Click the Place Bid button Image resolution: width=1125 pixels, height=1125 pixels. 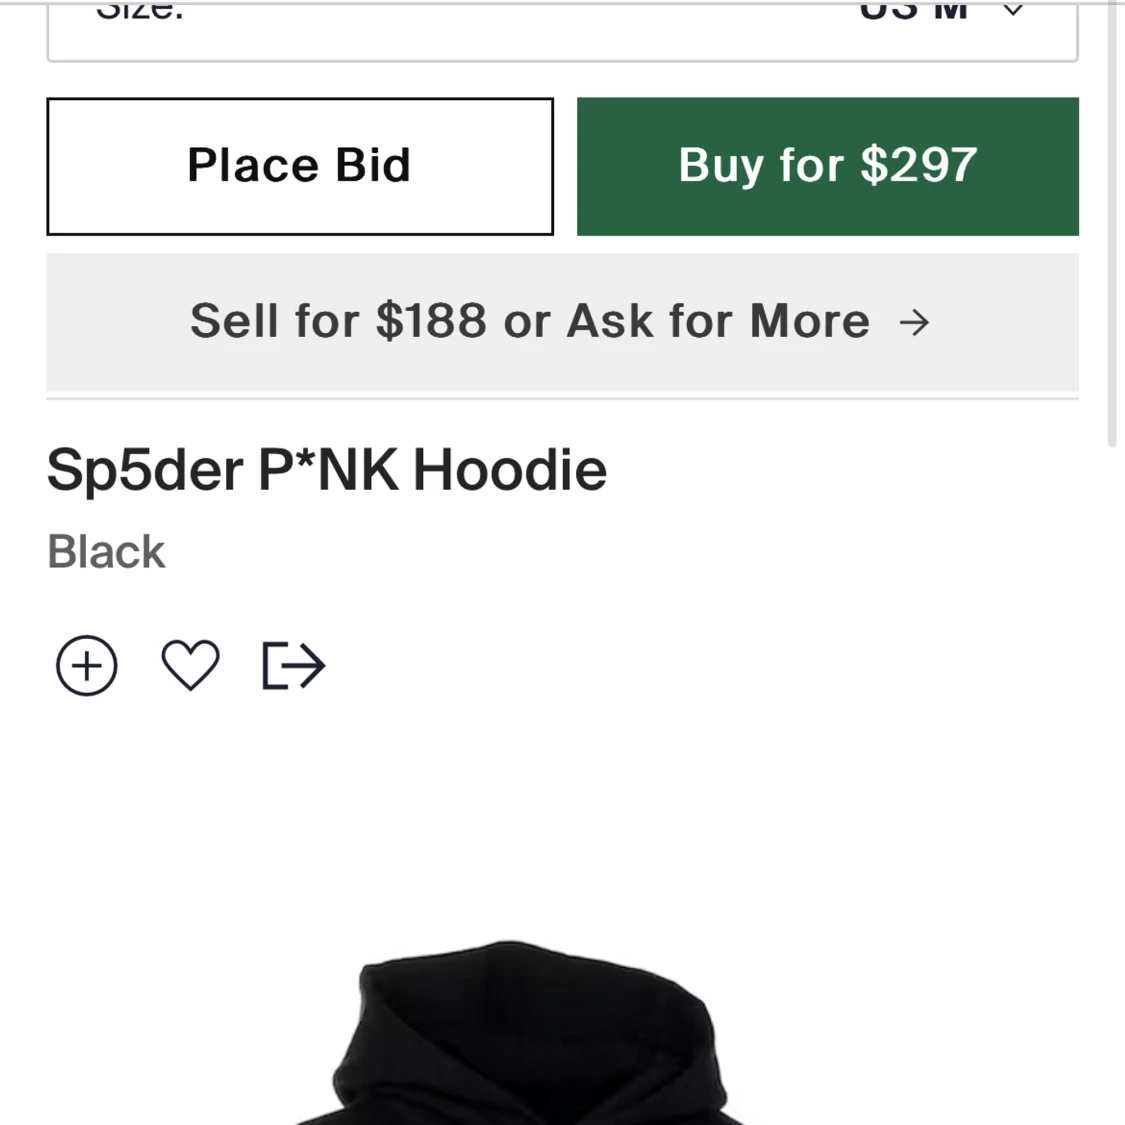(299, 165)
